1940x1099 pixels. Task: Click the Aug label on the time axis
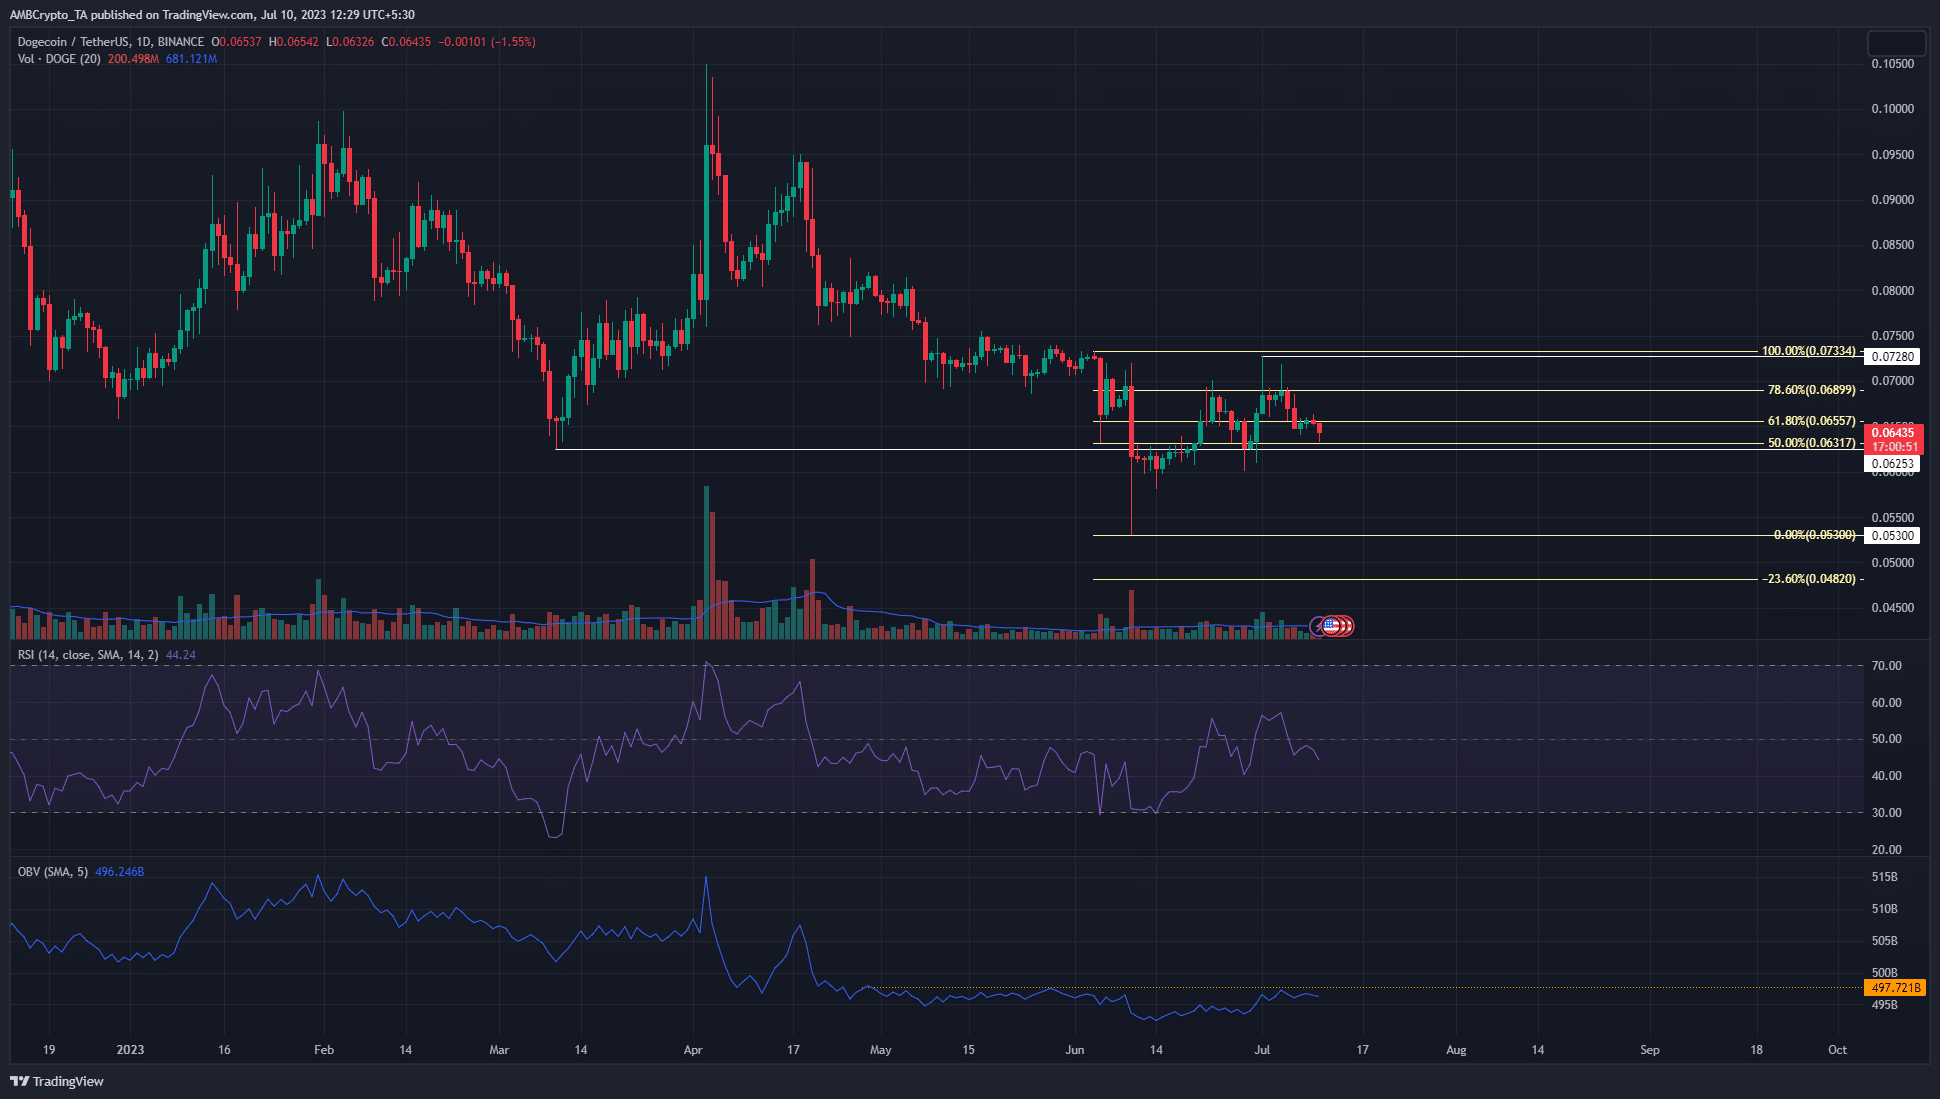(x=1456, y=1050)
